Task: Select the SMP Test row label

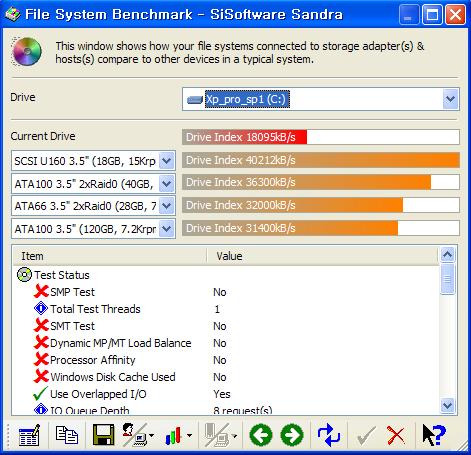Action: click(x=72, y=292)
